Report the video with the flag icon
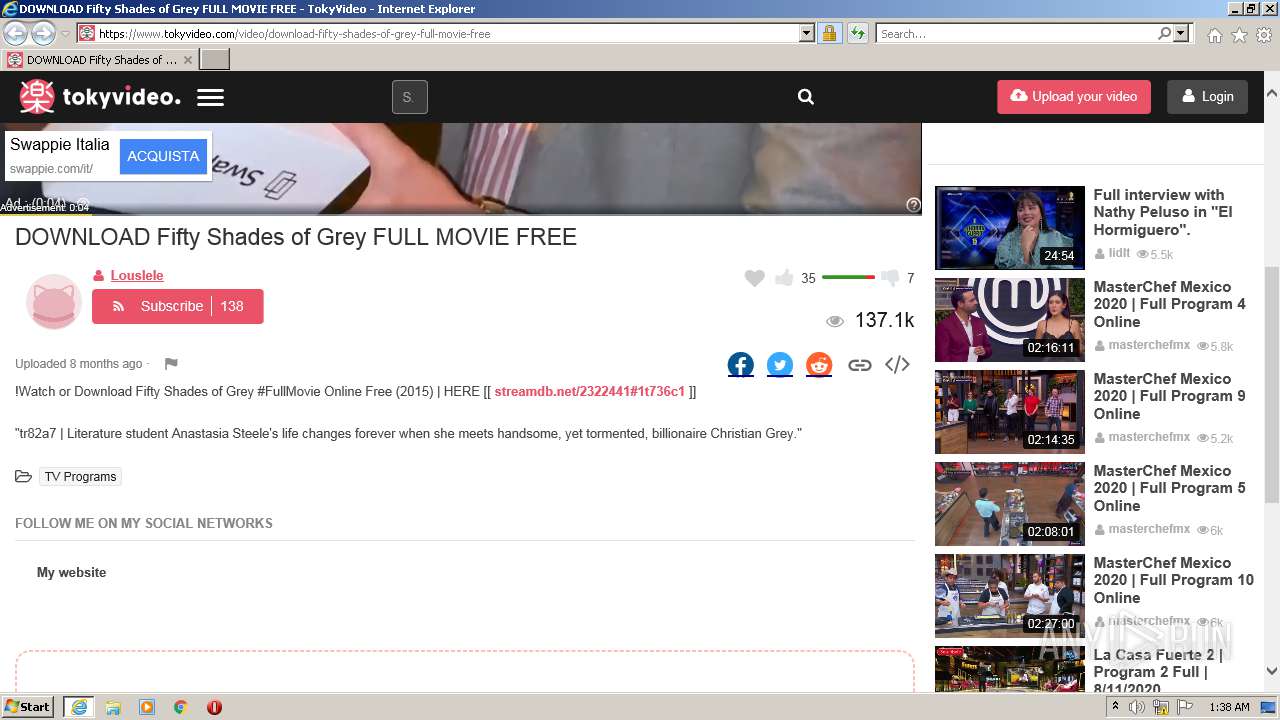 pyautogui.click(x=171, y=364)
